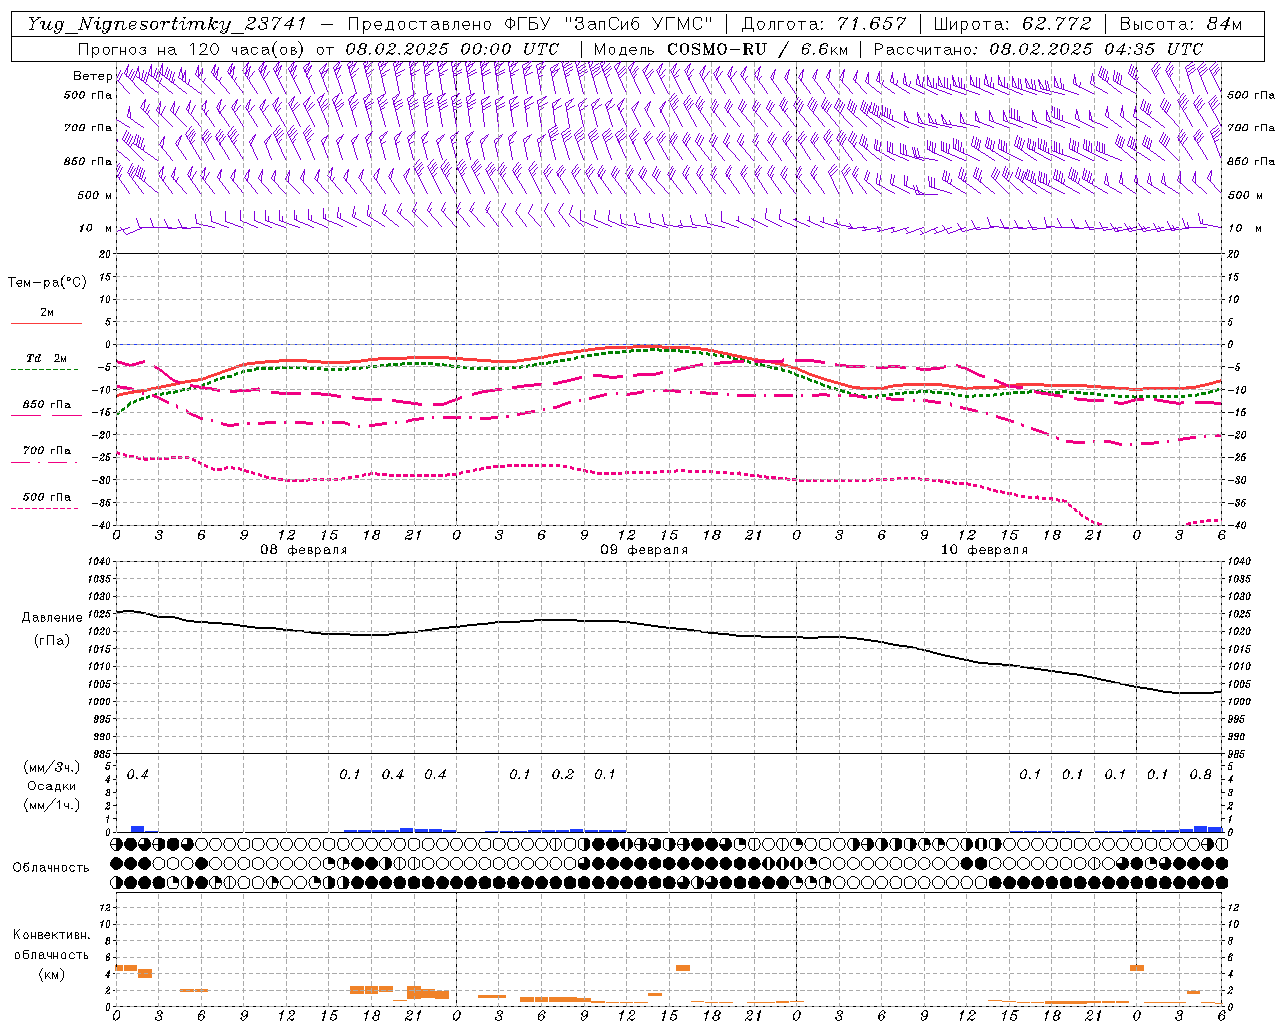
Task: Select the text Предоставлено ФГБУ "ЗапСиб УГМС"
Action: (531, 24)
